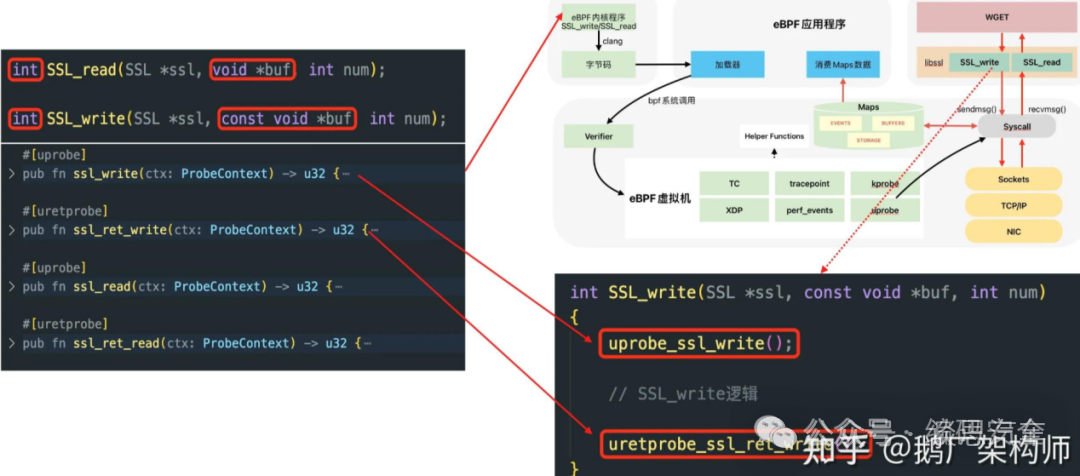Image resolution: width=1080 pixels, height=476 pixels.
Task: Select the 字节码 bytecode box
Action: click(x=597, y=66)
